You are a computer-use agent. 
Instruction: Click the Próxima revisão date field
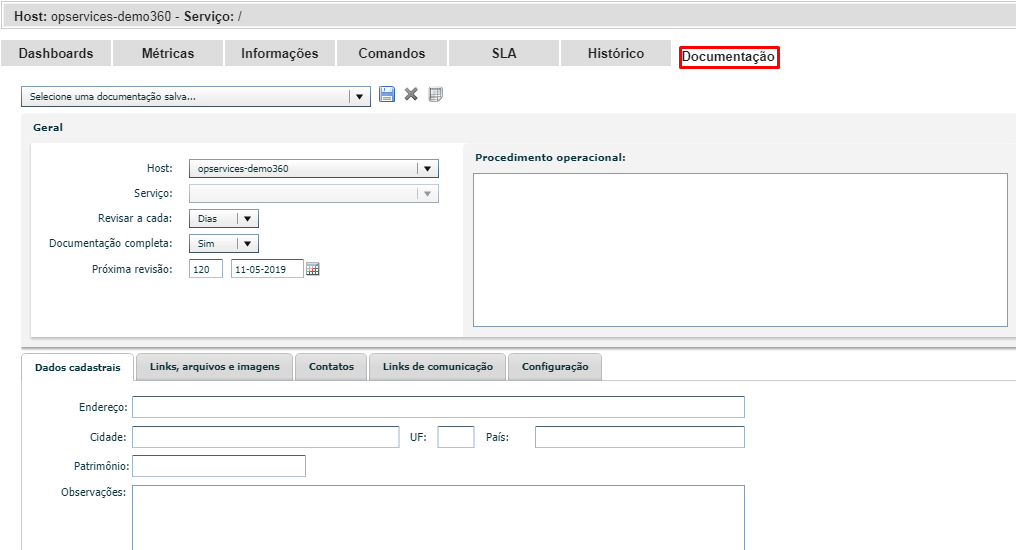266,269
